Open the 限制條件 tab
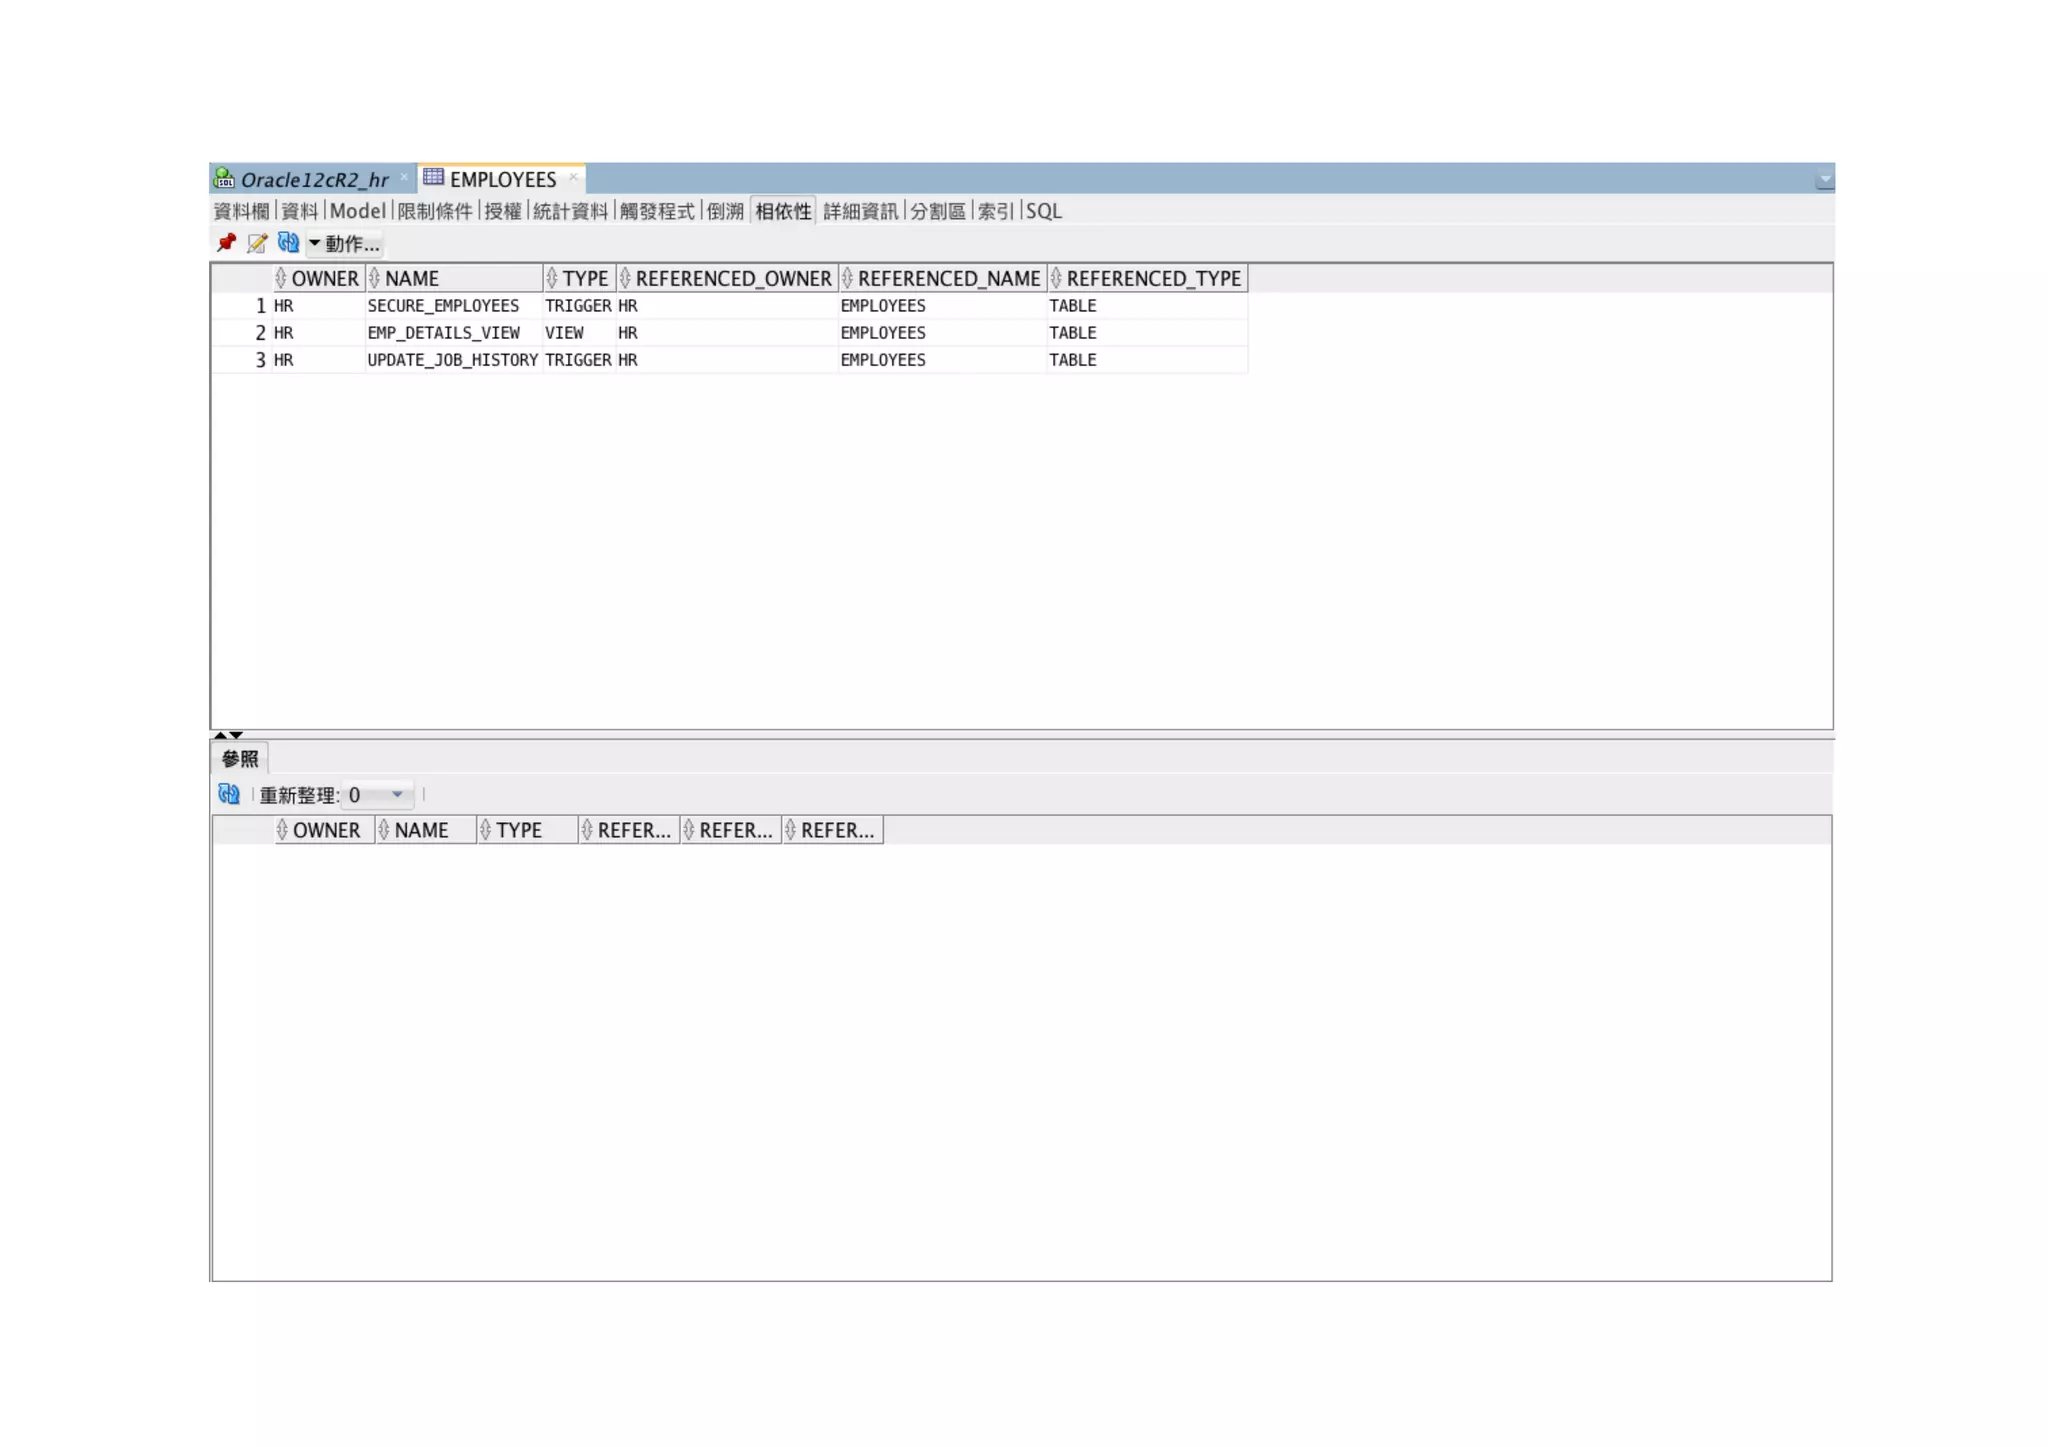This screenshot has width=2048, height=1447. (x=435, y=211)
